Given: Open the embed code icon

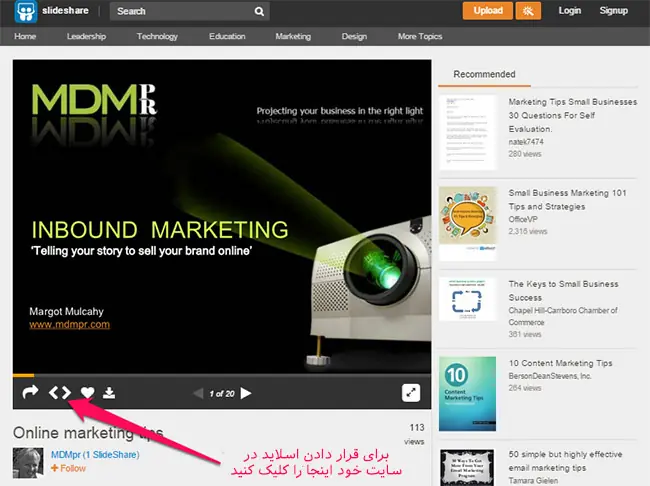Looking at the screenshot, I should point(60,392).
